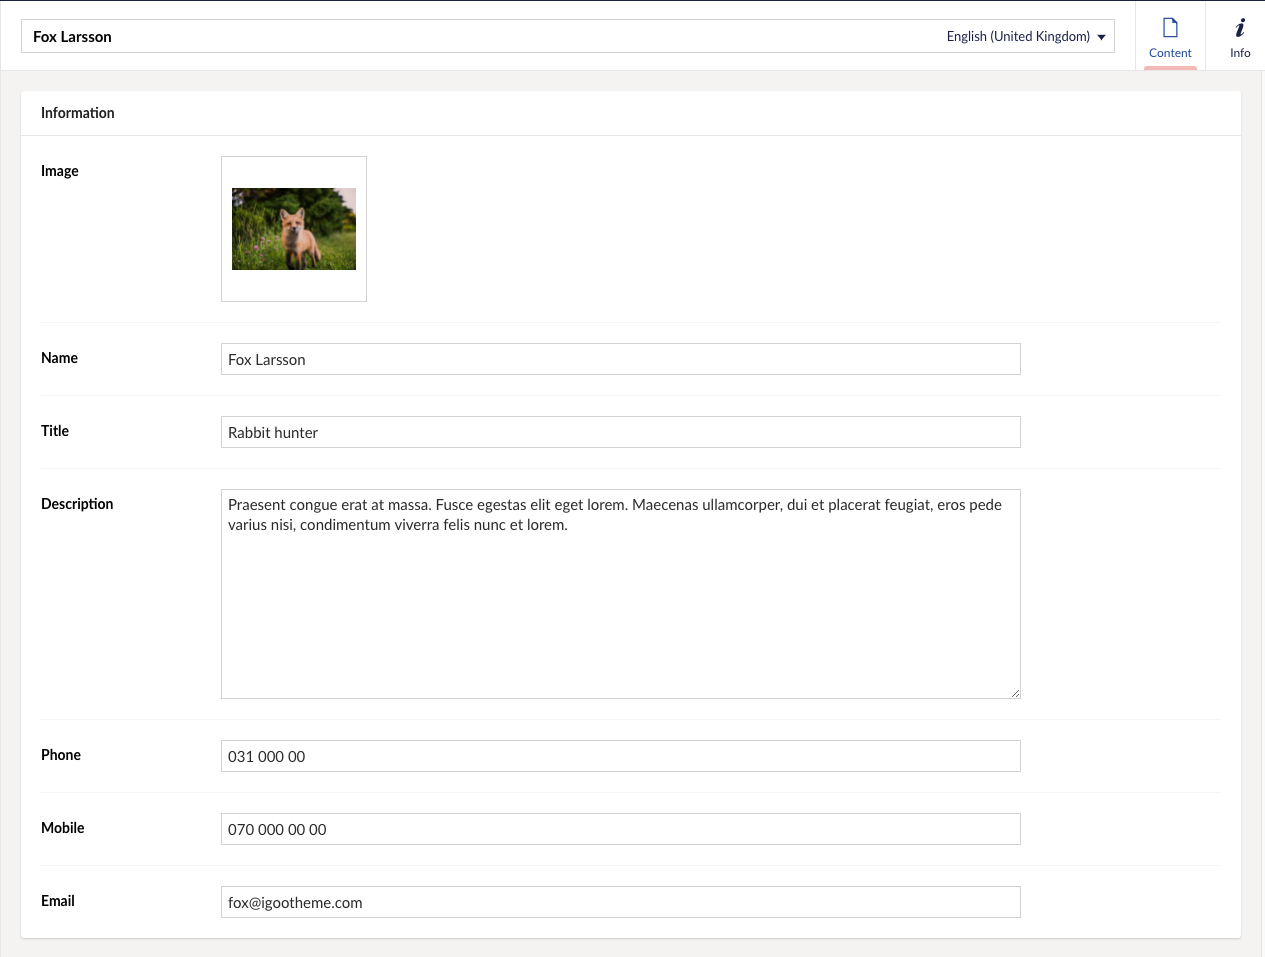Click the Phone property label
Viewport: 1265px width, 957px height.
point(61,755)
